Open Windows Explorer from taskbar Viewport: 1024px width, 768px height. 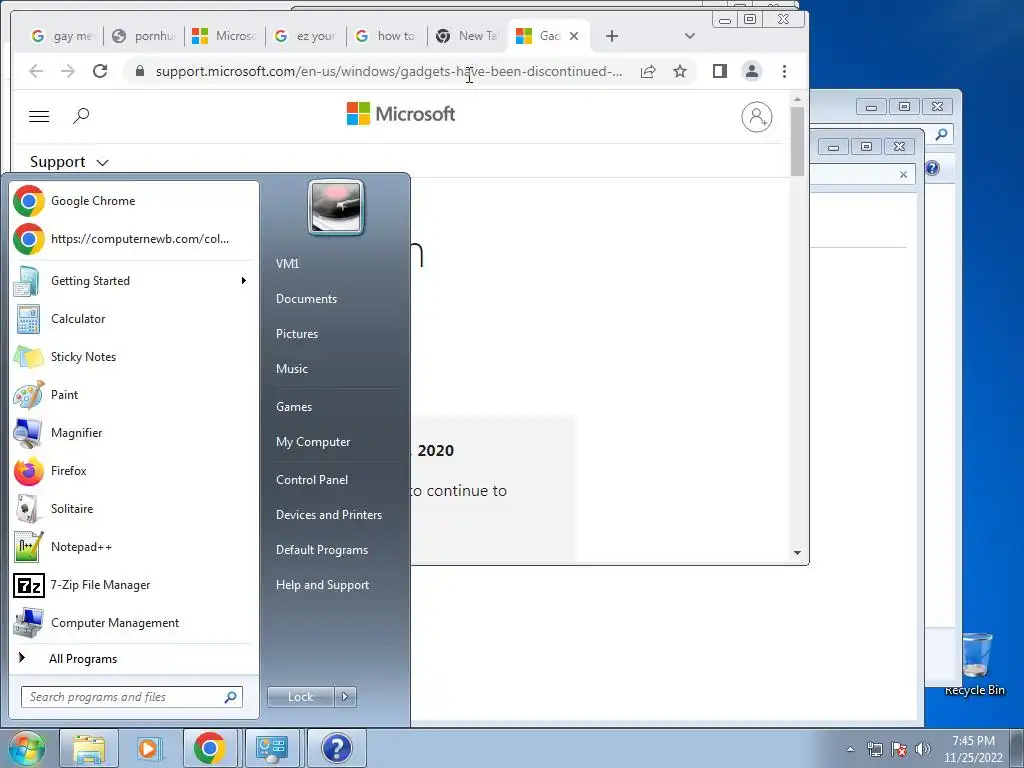click(89, 748)
